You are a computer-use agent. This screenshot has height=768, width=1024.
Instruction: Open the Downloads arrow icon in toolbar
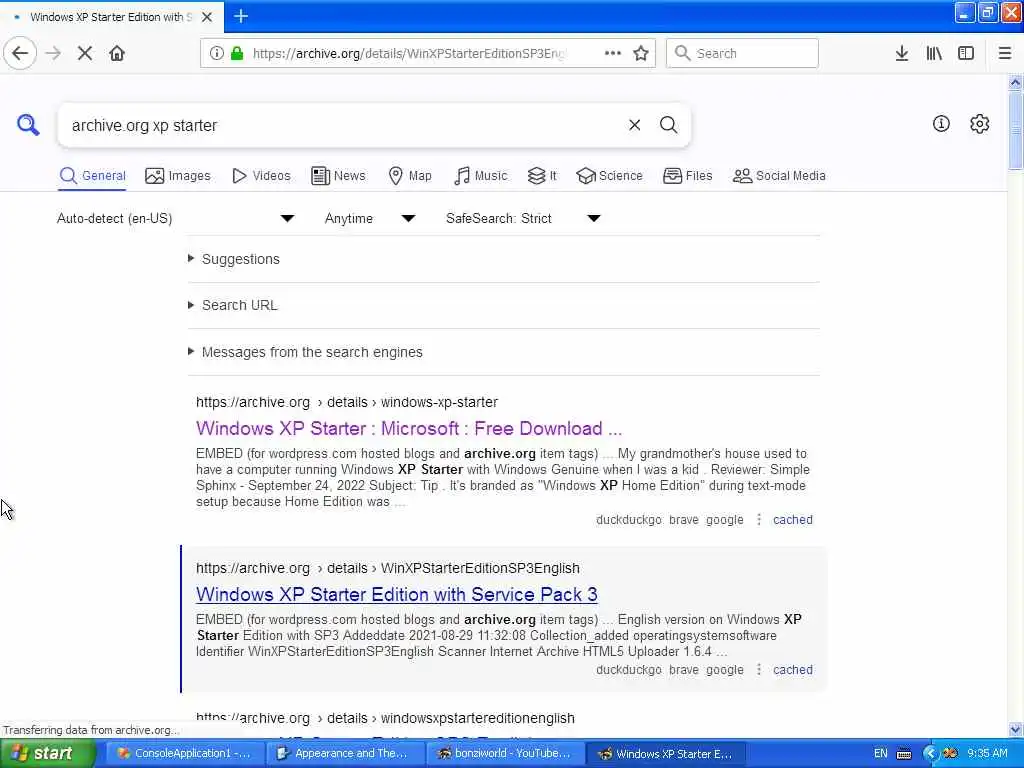coord(902,54)
